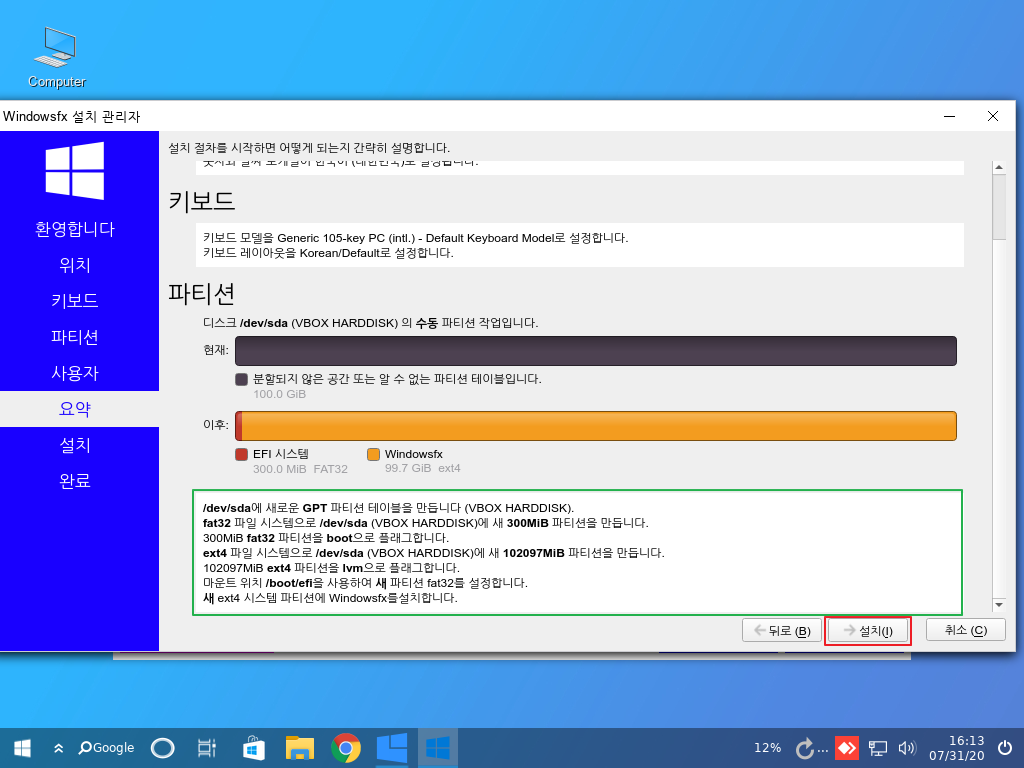Click the scrollbar down arrow
This screenshot has width=1024, height=768.
[999, 605]
